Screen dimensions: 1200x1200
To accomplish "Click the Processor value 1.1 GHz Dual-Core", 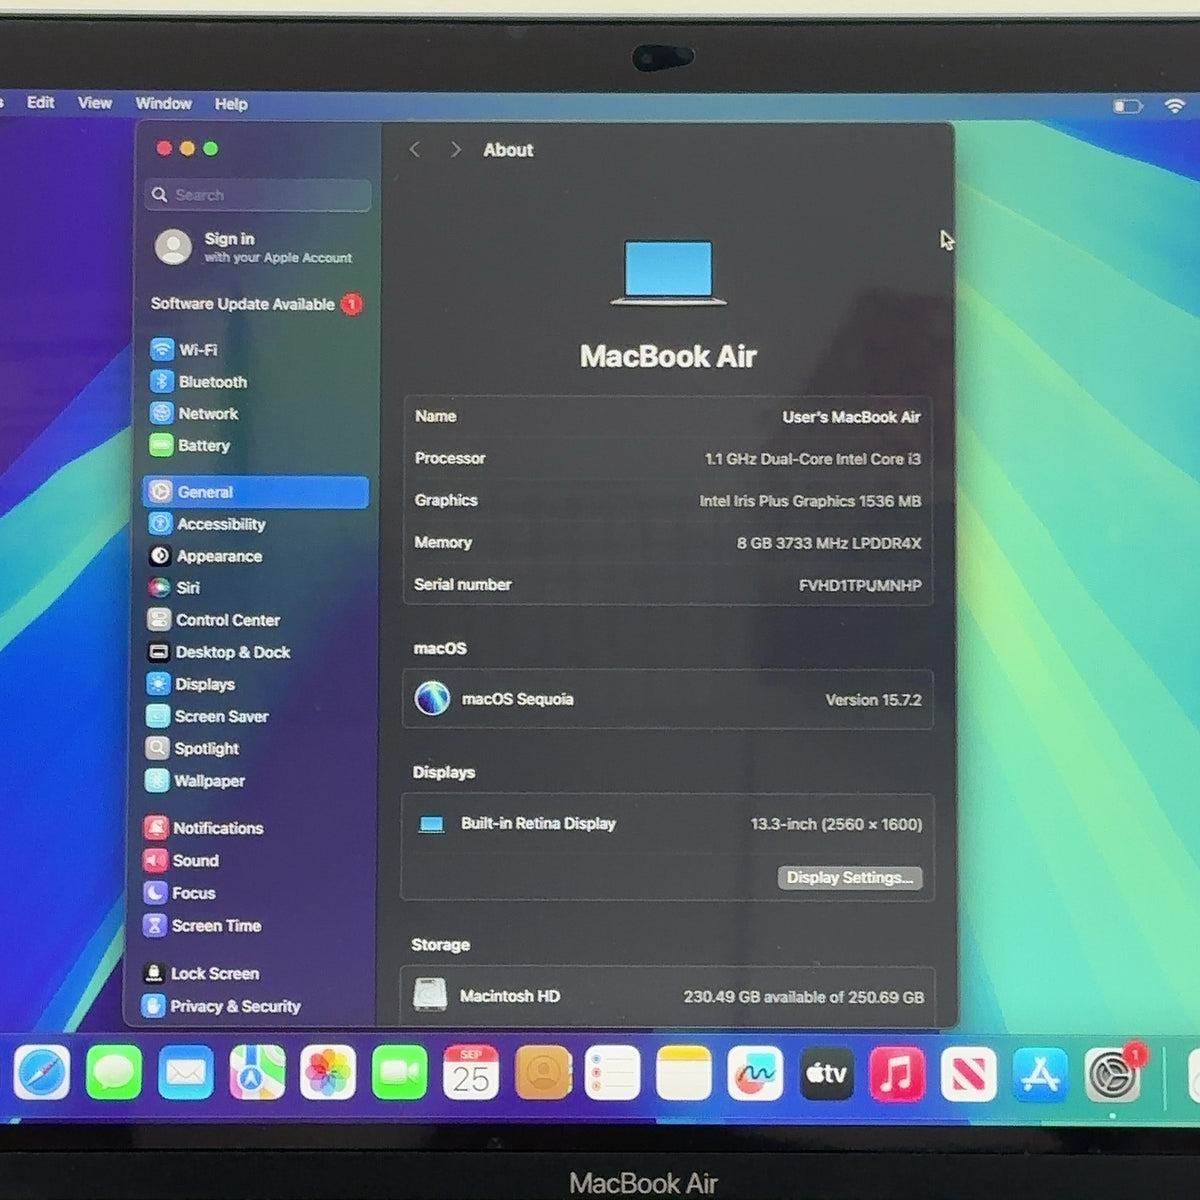I will 813,459.
